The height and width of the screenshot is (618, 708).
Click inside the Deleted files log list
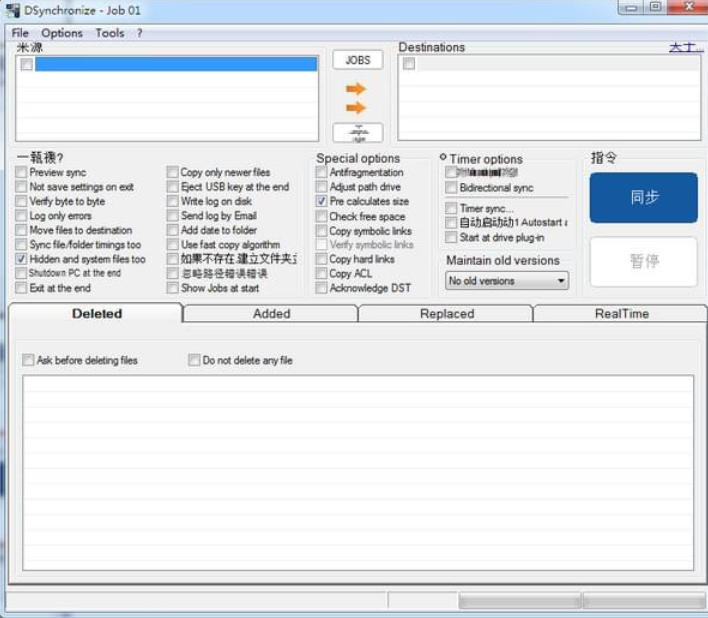[x=358, y=473]
